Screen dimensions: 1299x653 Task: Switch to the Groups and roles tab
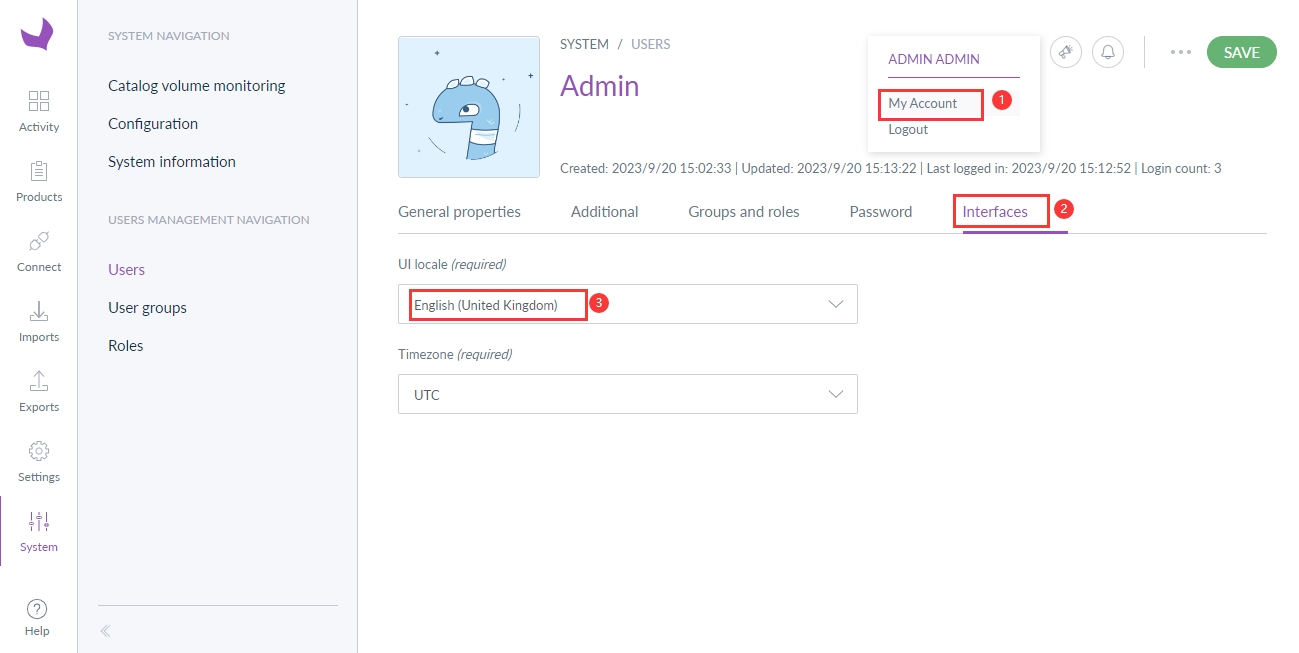click(x=743, y=212)
